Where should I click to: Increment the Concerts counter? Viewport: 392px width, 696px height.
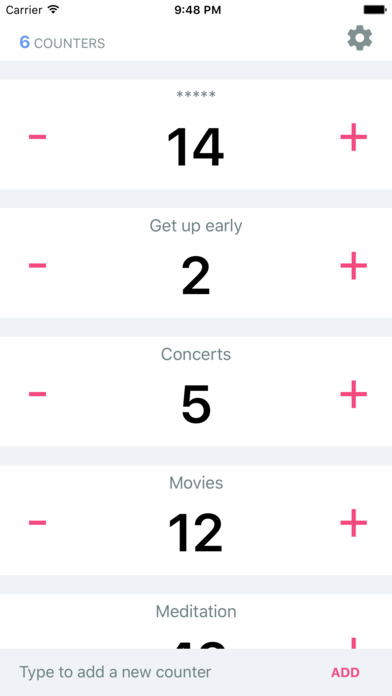click(353, 394)
